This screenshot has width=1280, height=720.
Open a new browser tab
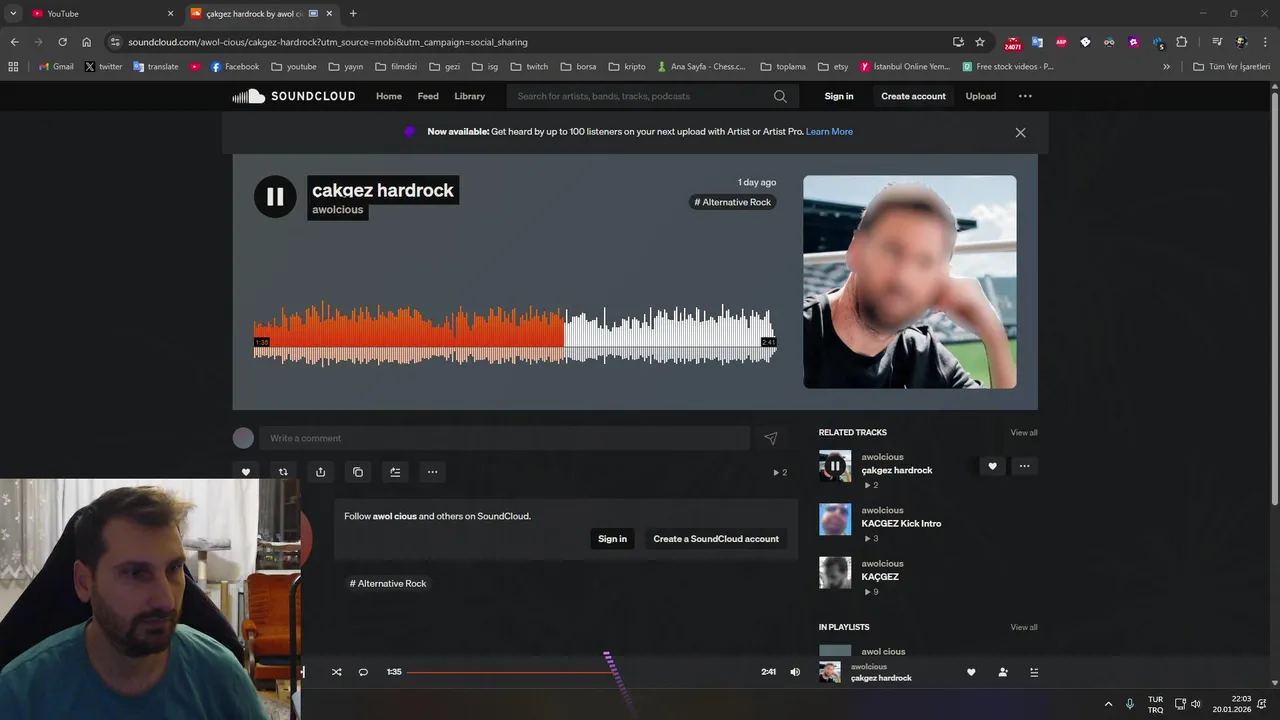pyautogui.click(x=353, y=14)
